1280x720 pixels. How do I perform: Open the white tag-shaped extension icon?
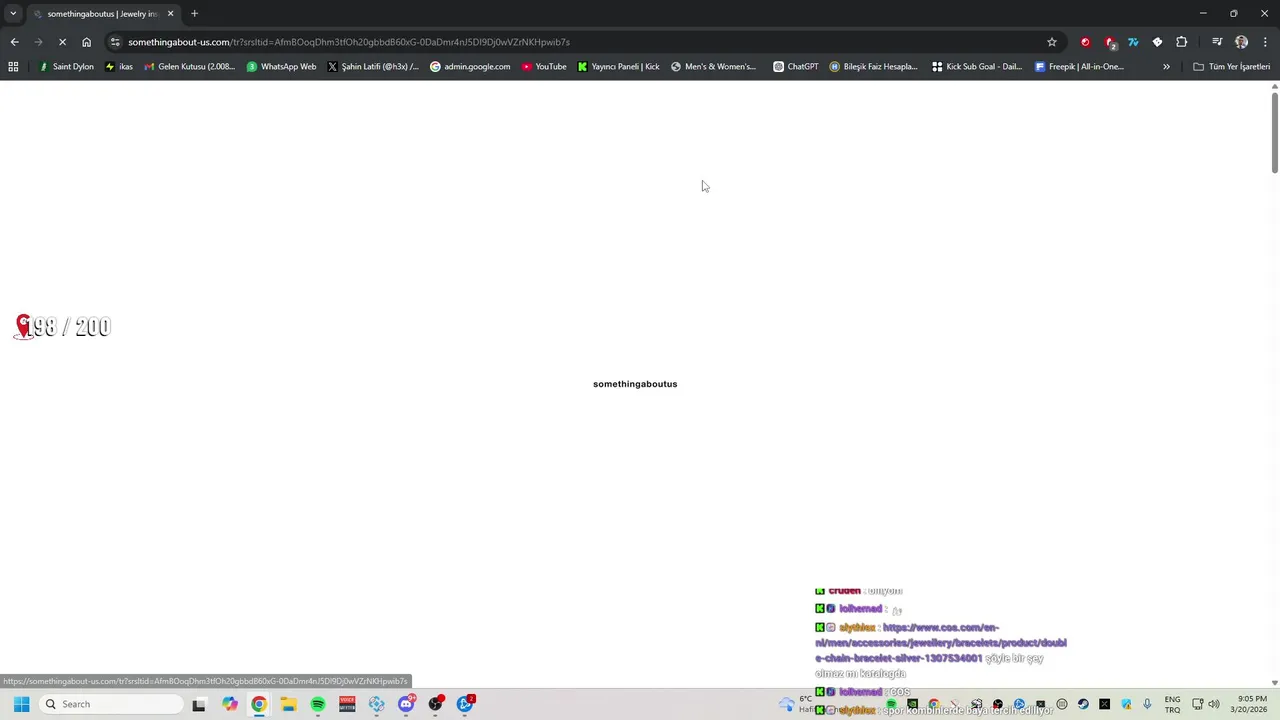(x=1157, y=42)
